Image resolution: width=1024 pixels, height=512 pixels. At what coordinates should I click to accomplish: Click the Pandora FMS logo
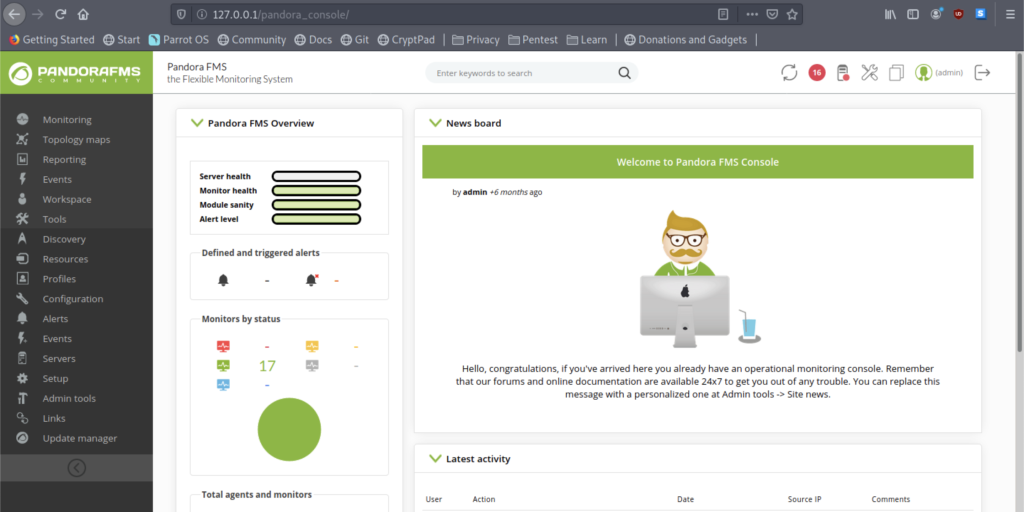pos(76,73)
